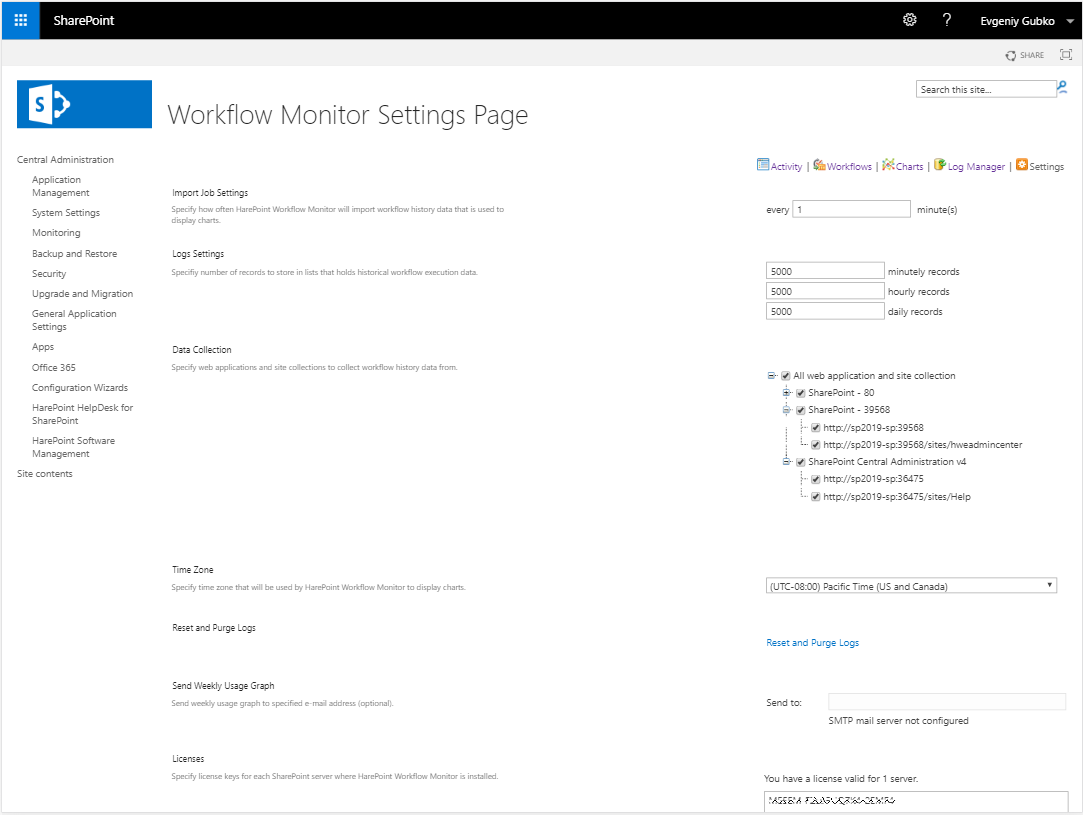Uncheck the http://sp2019-sp:36475/sites/Help checkbox
Image resolution: width=1083 pixels, height=815 pixels.
pyautogui.click(x=816, y=496)
